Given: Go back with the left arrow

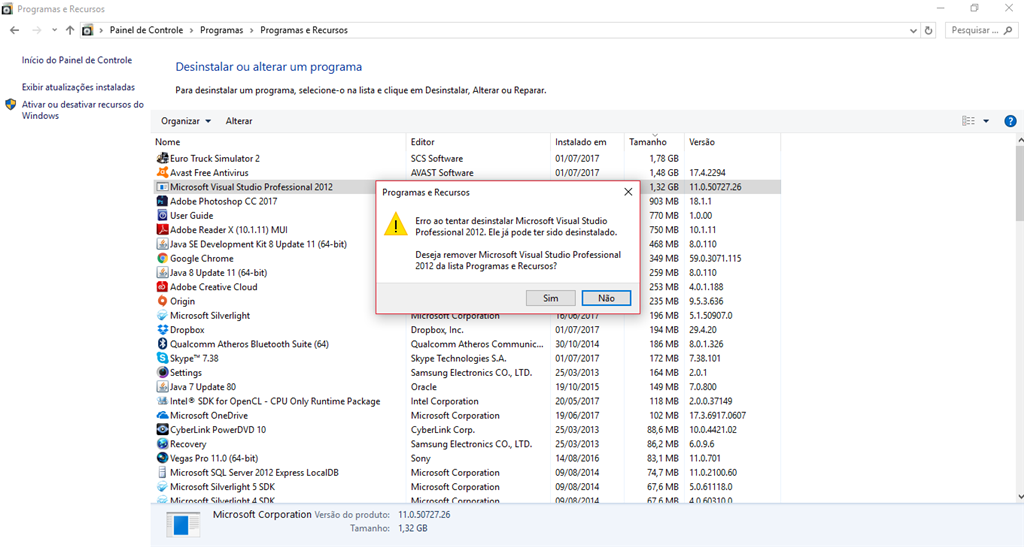Looking at the screenshot, I should click(x=14, y=30).
